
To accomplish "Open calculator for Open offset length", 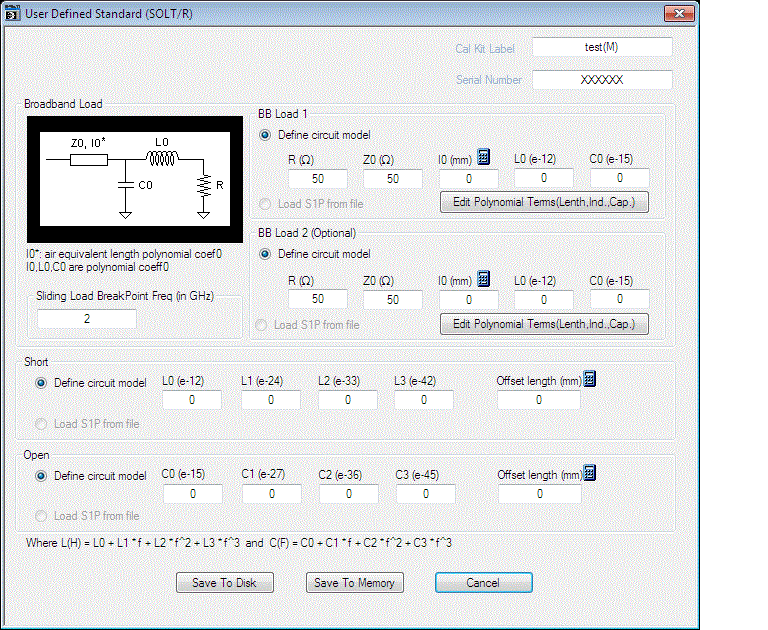I will tap(590, 473).
